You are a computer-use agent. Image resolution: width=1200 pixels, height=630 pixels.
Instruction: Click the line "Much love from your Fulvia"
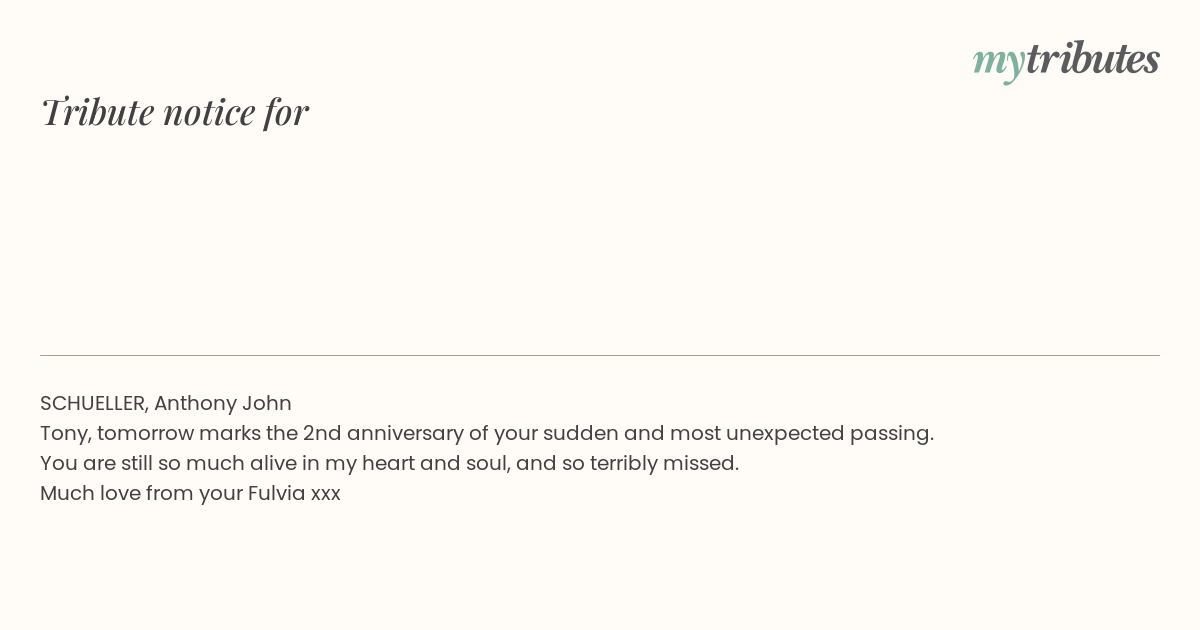pyautogui.click(x=190, y=493)
